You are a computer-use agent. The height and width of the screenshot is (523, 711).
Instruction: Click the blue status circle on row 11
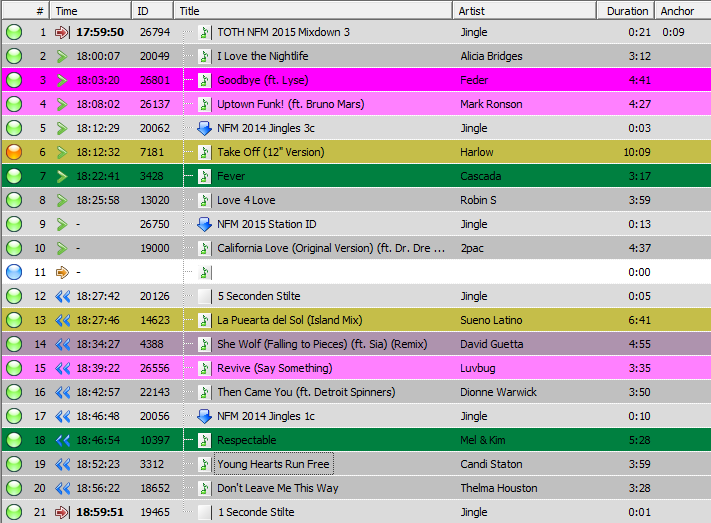[14, 272]
